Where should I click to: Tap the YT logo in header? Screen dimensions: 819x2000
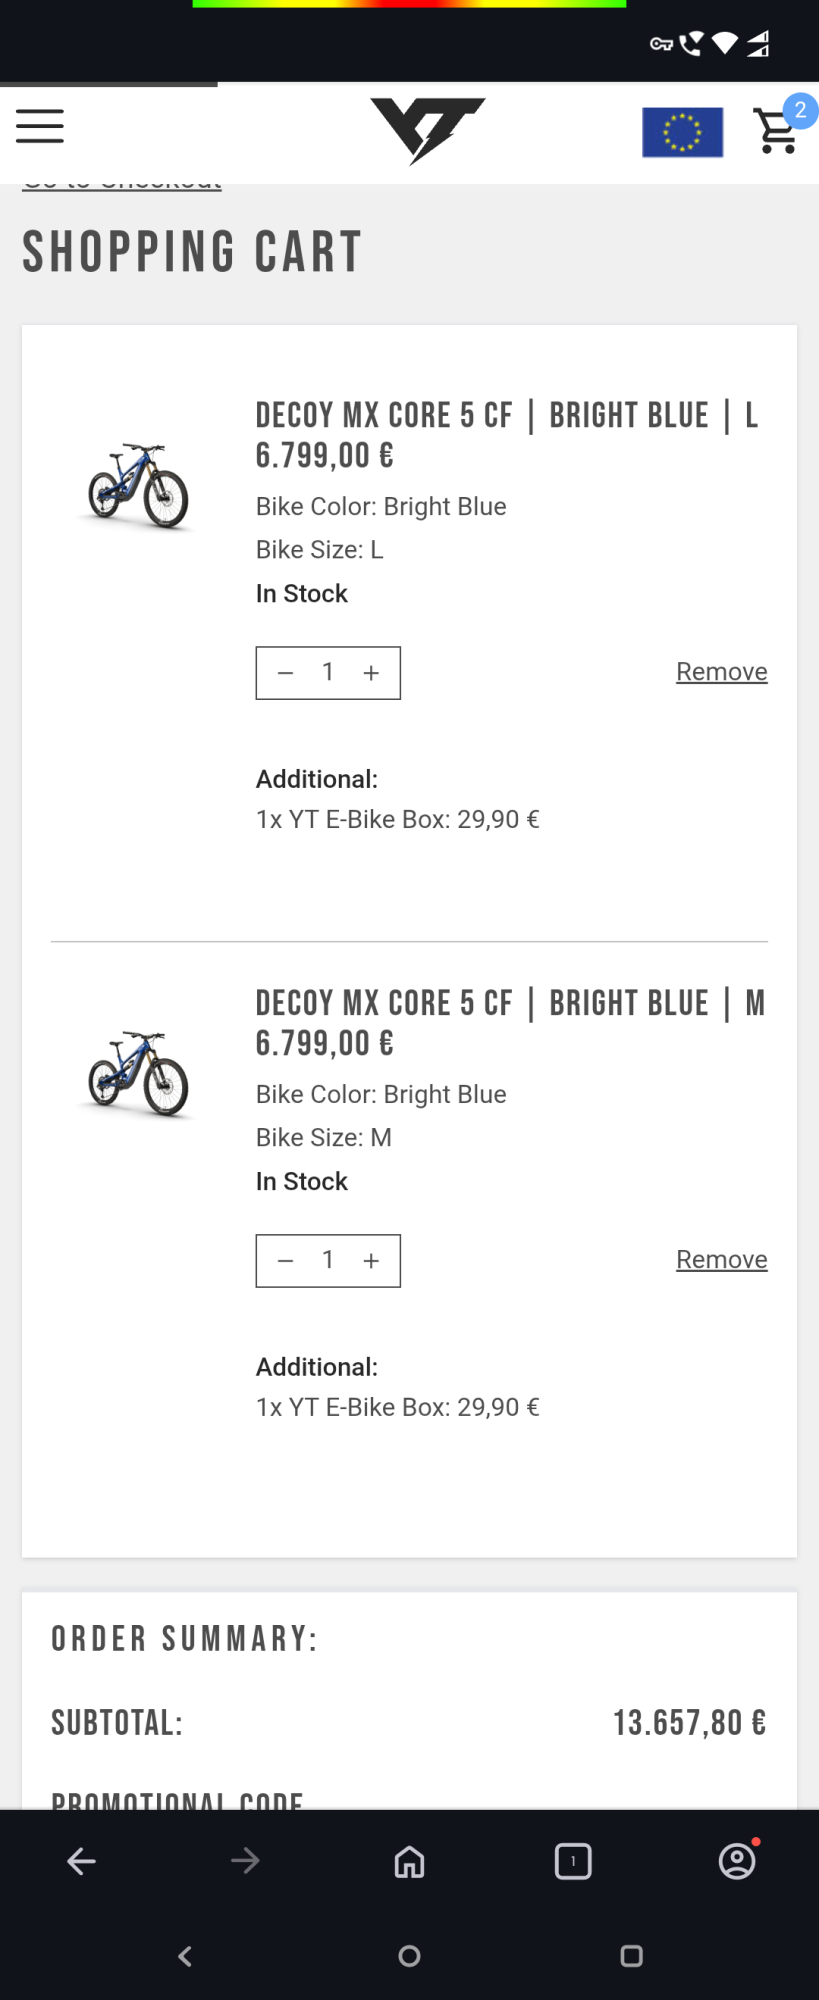click(427, 130)
